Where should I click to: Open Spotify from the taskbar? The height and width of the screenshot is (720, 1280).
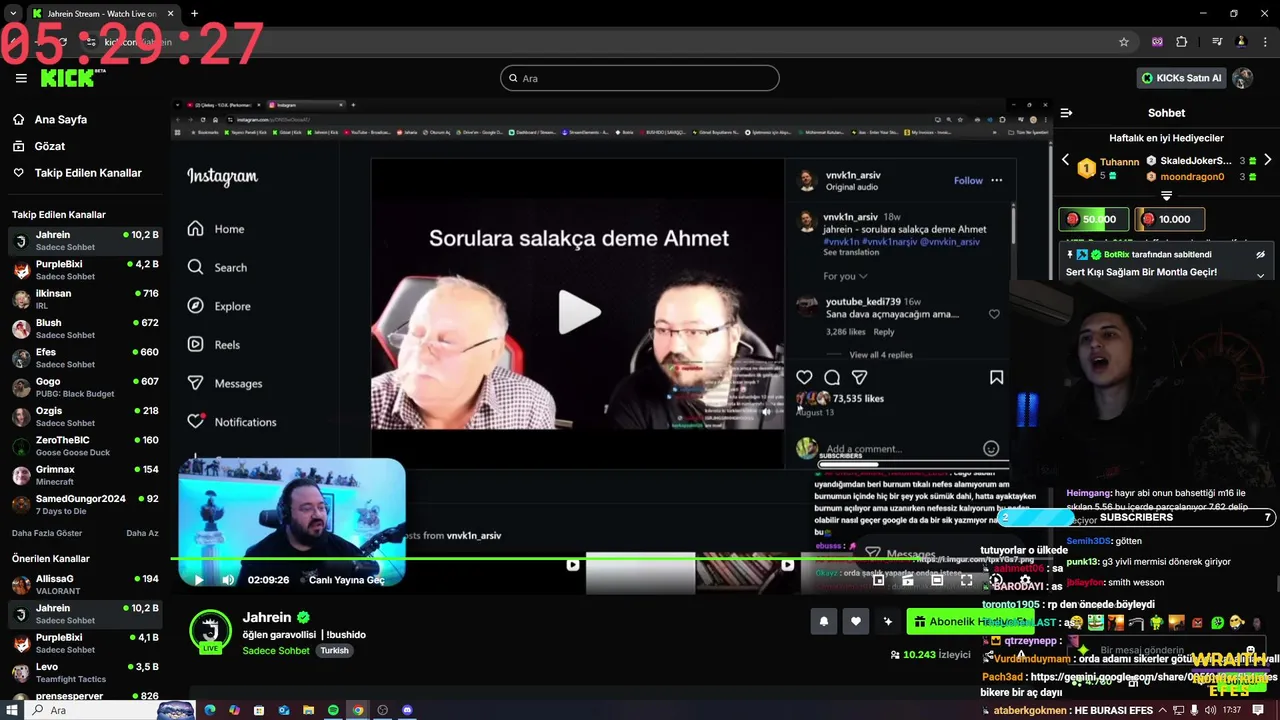pos(333,710)
